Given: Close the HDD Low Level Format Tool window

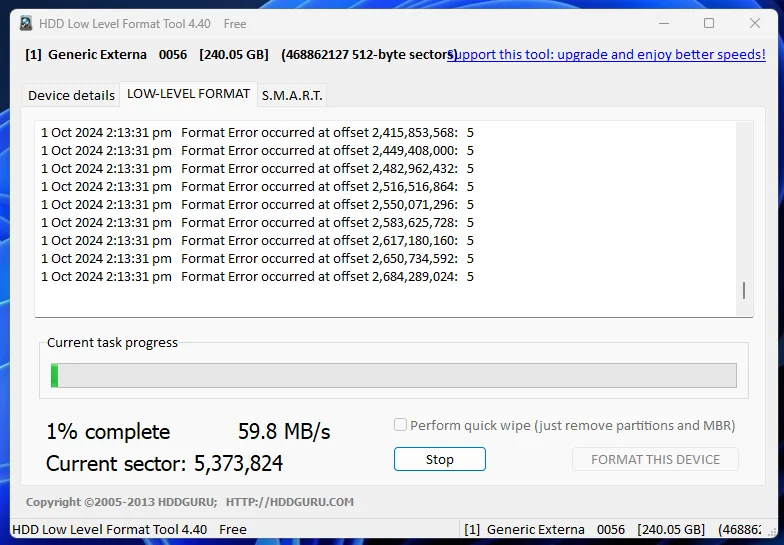Looking at the screenshot, I should [x=755, y=24].
